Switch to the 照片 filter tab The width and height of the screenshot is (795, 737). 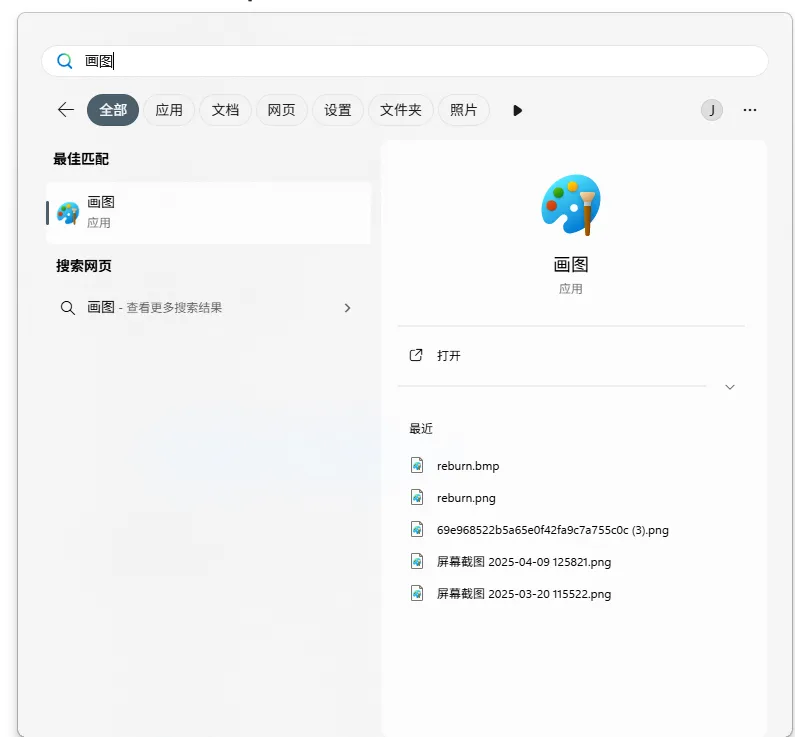click(x=463, y=110)
